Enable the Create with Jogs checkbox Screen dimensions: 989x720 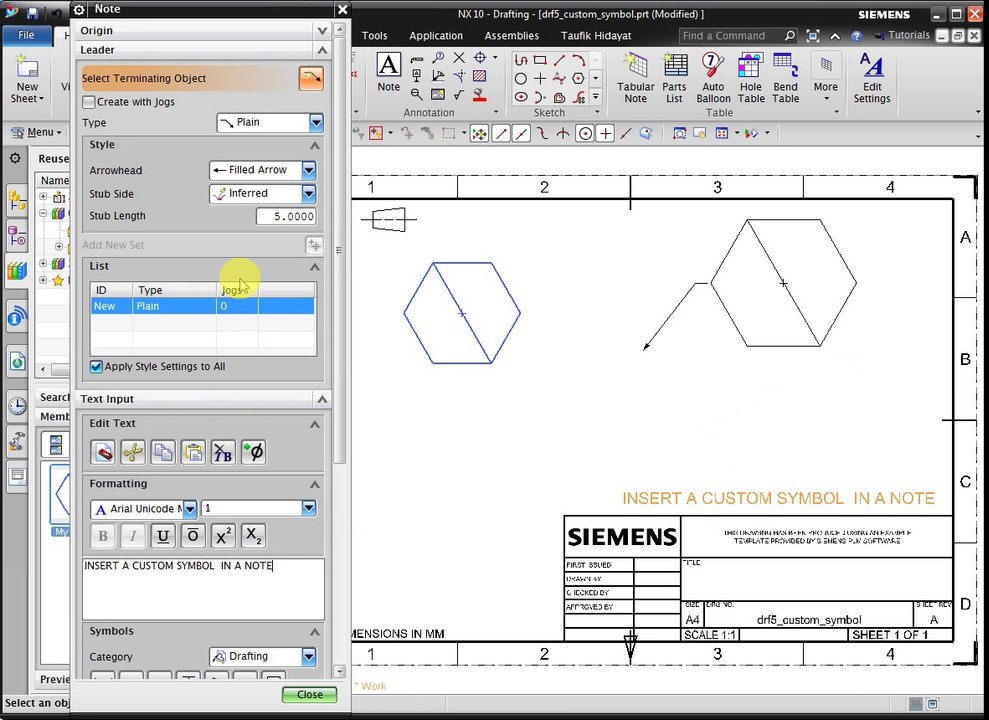coord(89,102)
